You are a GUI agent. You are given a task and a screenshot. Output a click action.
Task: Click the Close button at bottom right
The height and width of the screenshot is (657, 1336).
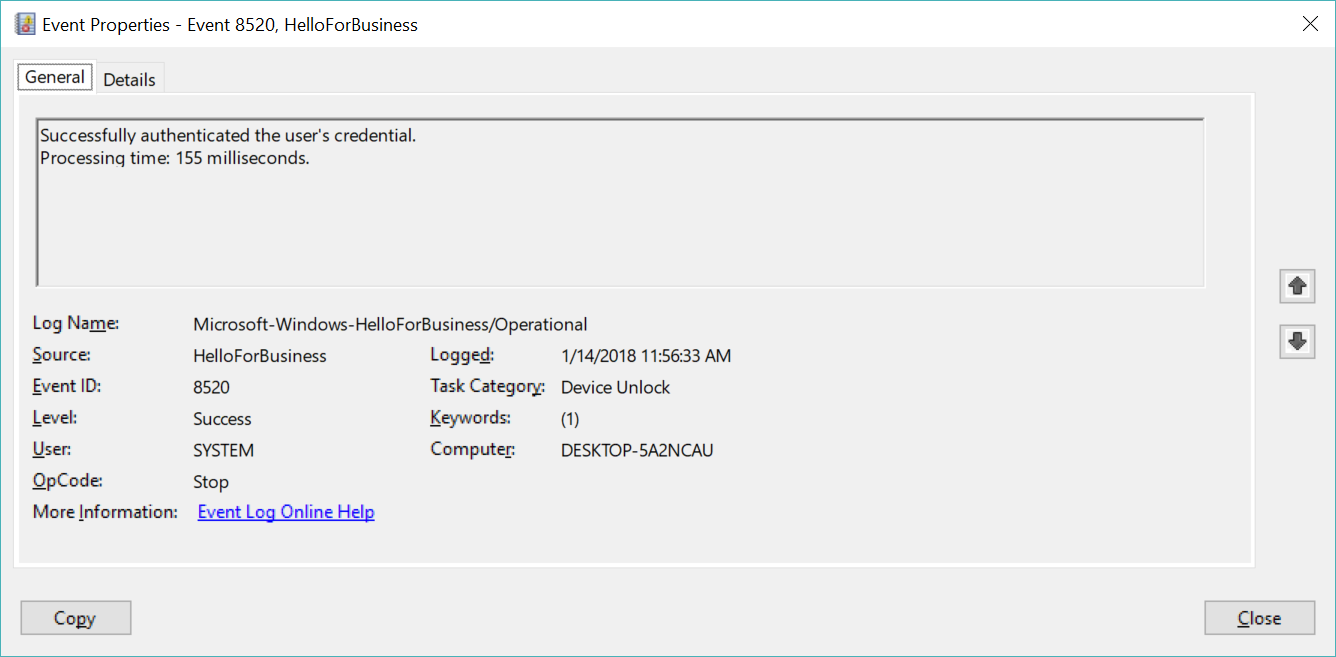click(x=1258, y=618)
